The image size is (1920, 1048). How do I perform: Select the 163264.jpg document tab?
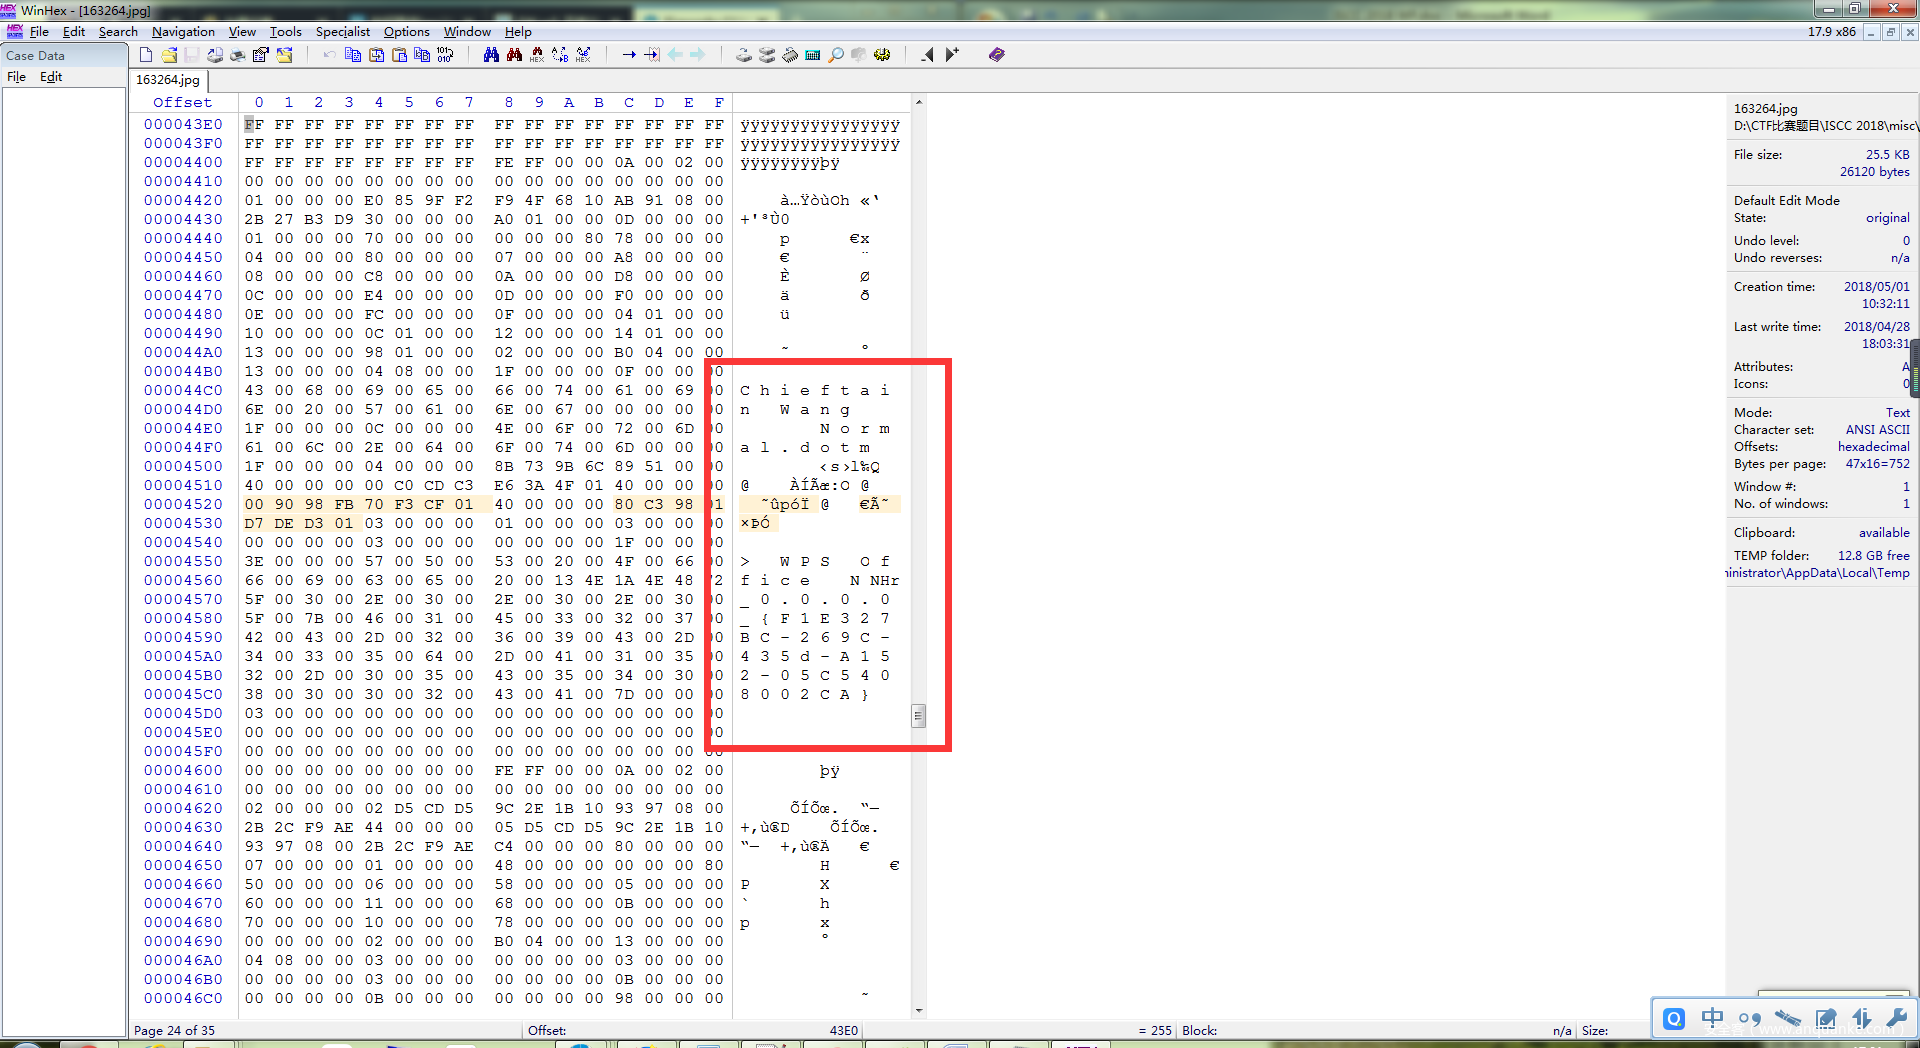[168, 80]
